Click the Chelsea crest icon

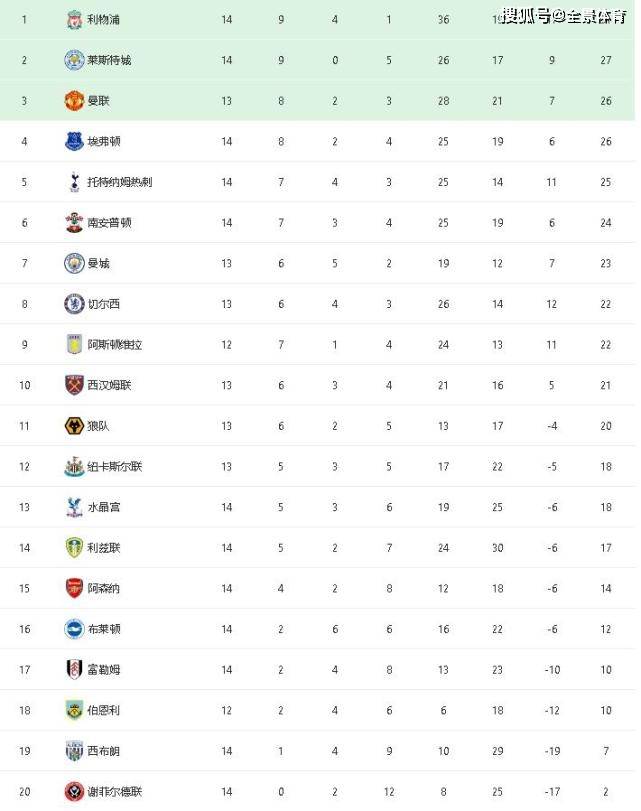(x=74, y=304)
